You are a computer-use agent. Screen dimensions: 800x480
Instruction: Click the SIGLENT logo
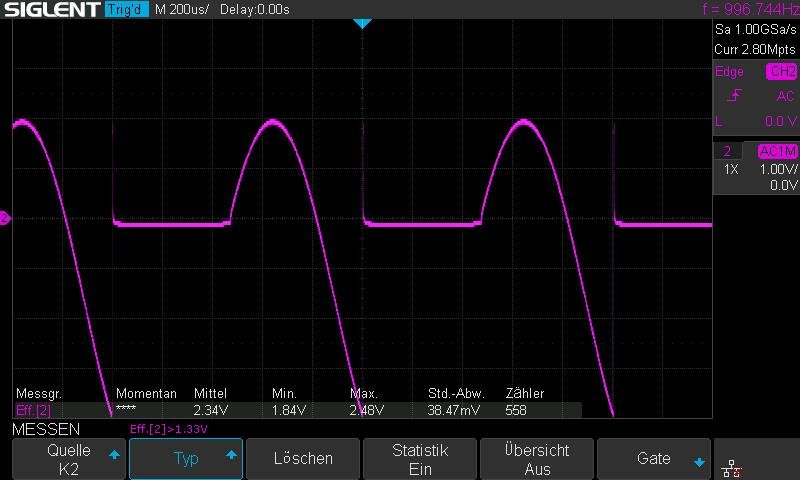49,10
